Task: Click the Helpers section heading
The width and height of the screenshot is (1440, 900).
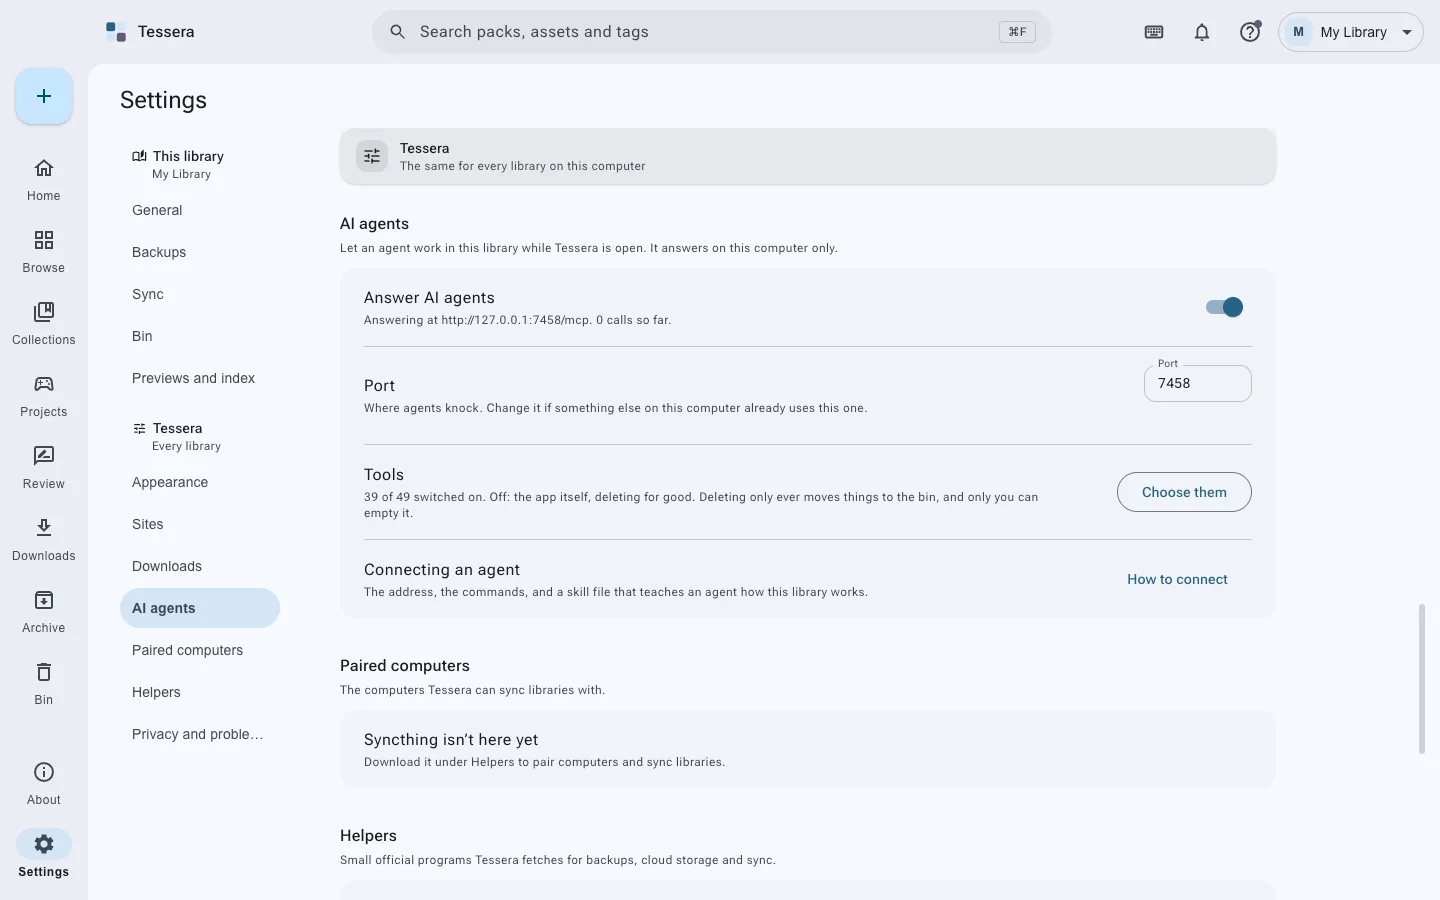Action: pos(368,836)
